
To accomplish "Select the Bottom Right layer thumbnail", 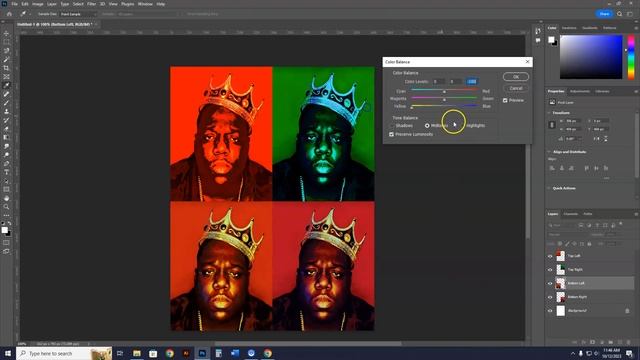I will coord(561,297).
